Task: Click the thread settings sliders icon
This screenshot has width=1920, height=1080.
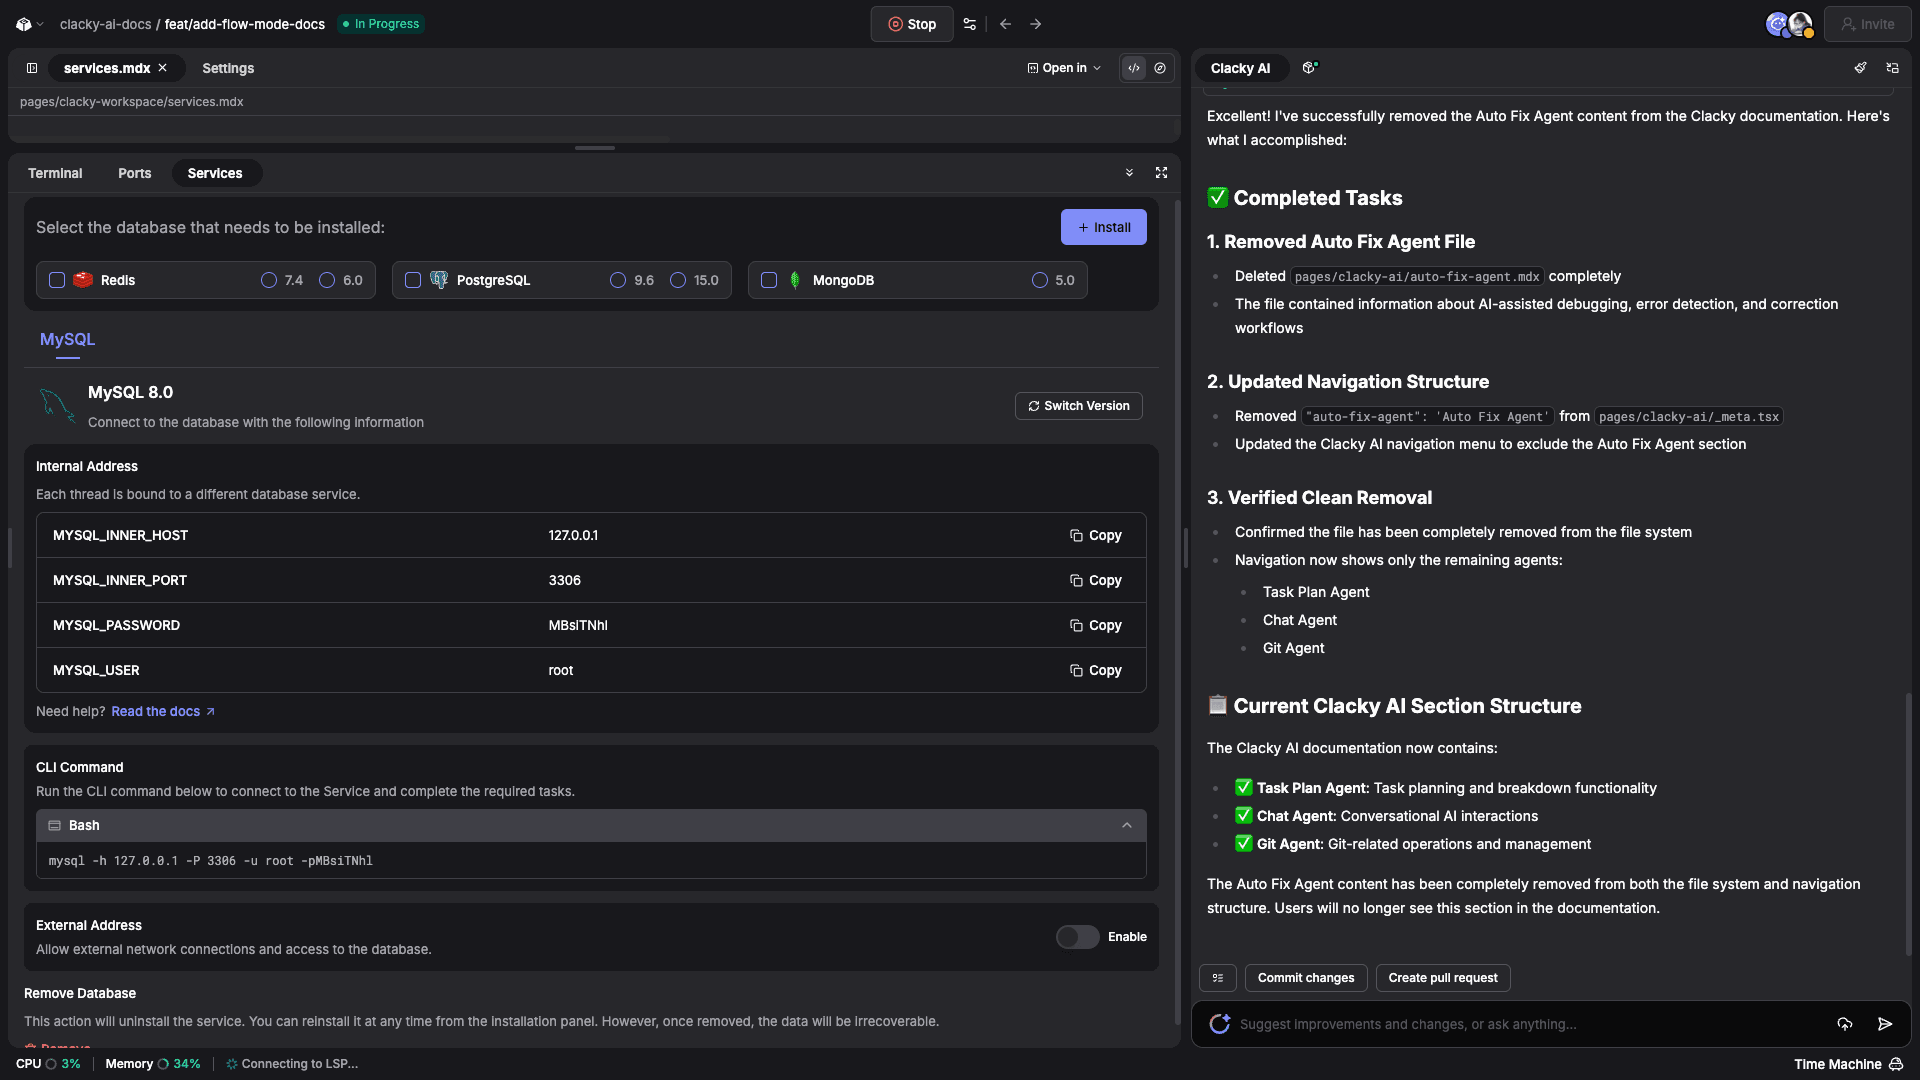Action: pos(969,24)
